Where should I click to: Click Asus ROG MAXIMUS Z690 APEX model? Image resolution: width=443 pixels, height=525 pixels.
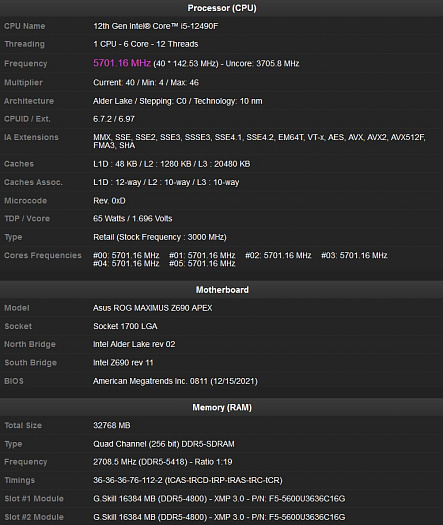click(x=153, y=308)
